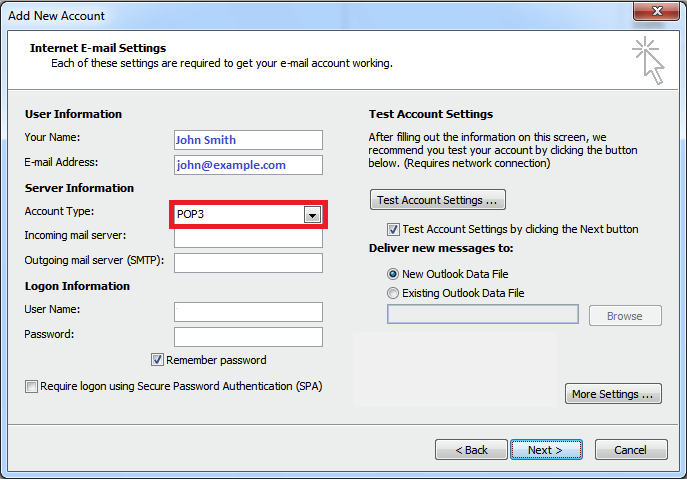
Task: Go to the Next step
Action: [546, 450]
